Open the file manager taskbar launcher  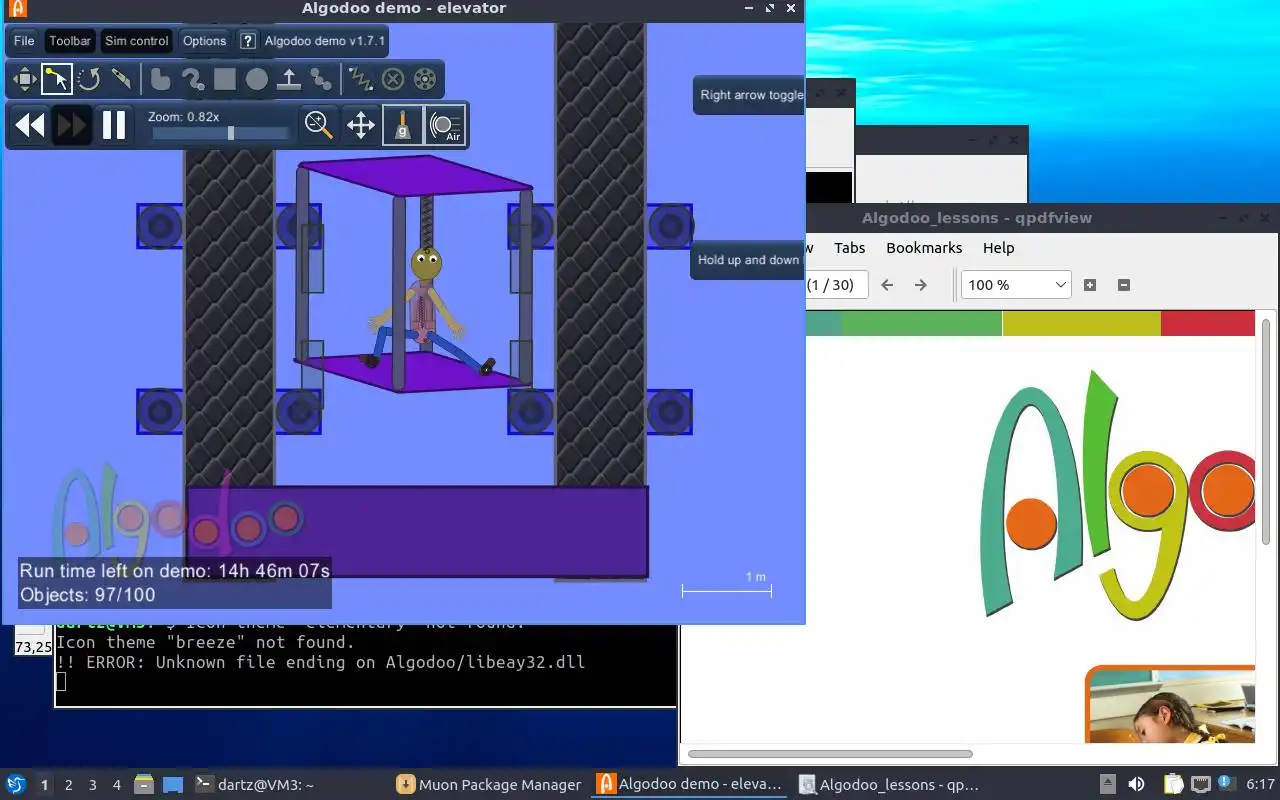(144, 785)
